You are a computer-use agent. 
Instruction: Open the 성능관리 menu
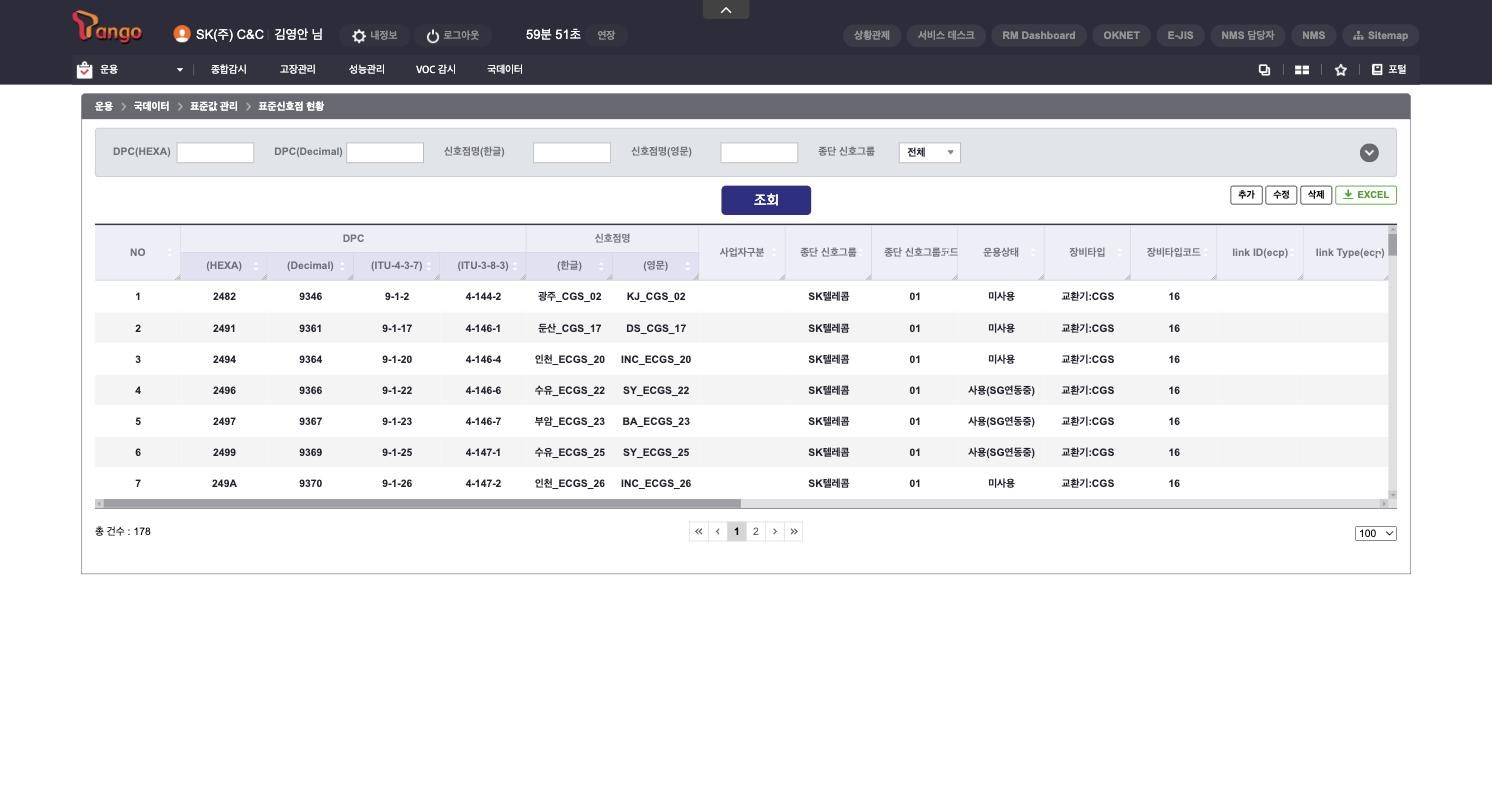coord(366,70)
